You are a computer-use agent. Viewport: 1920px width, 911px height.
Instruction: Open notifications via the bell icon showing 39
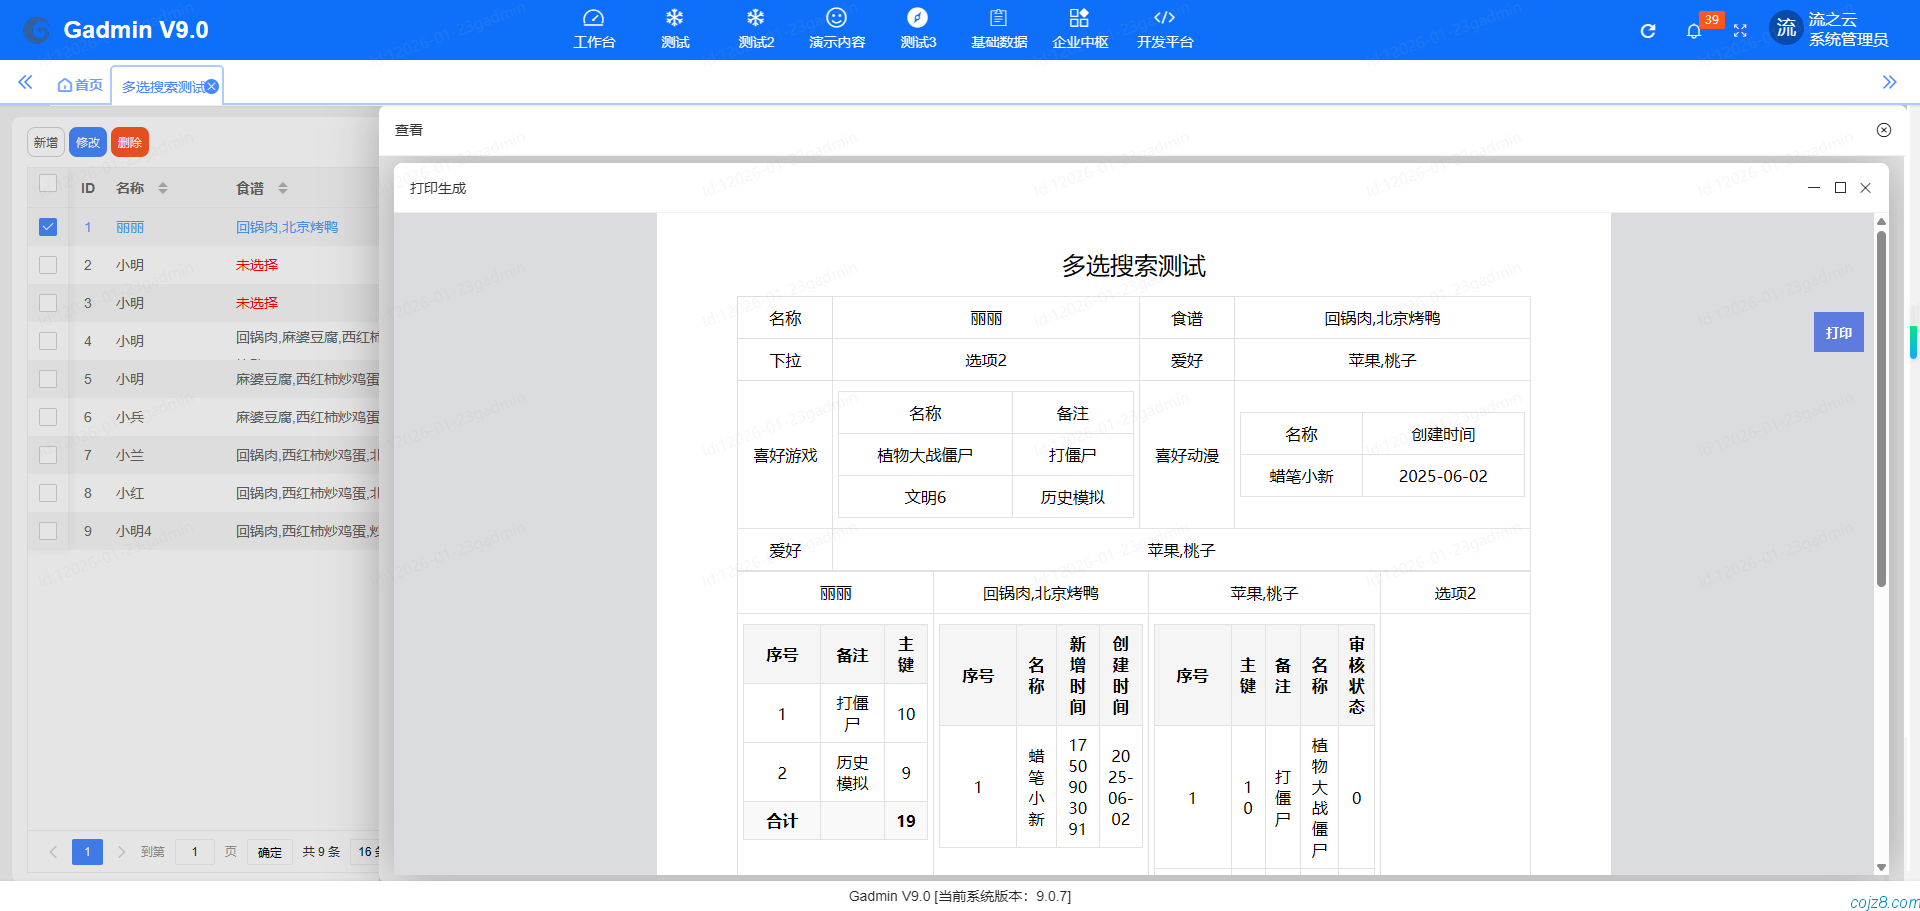click(1694, 31)
